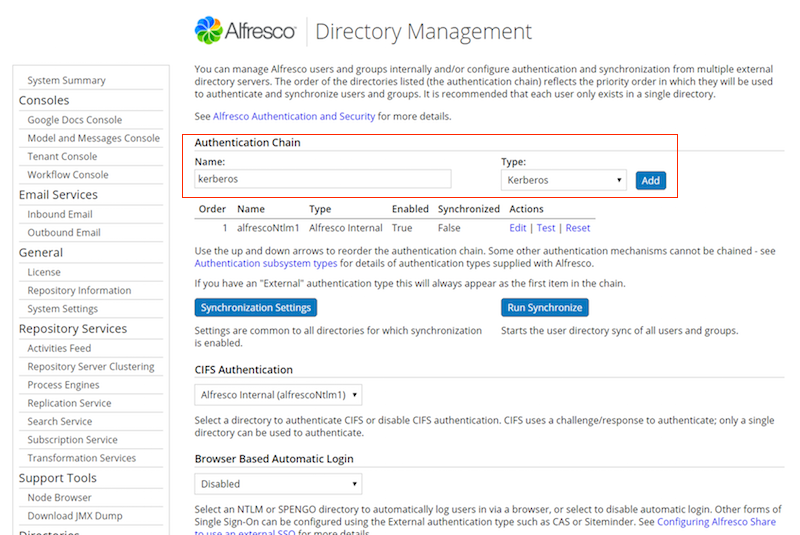Click the Name field containing kerberos

pyautogui.click(x=322, y=179)
